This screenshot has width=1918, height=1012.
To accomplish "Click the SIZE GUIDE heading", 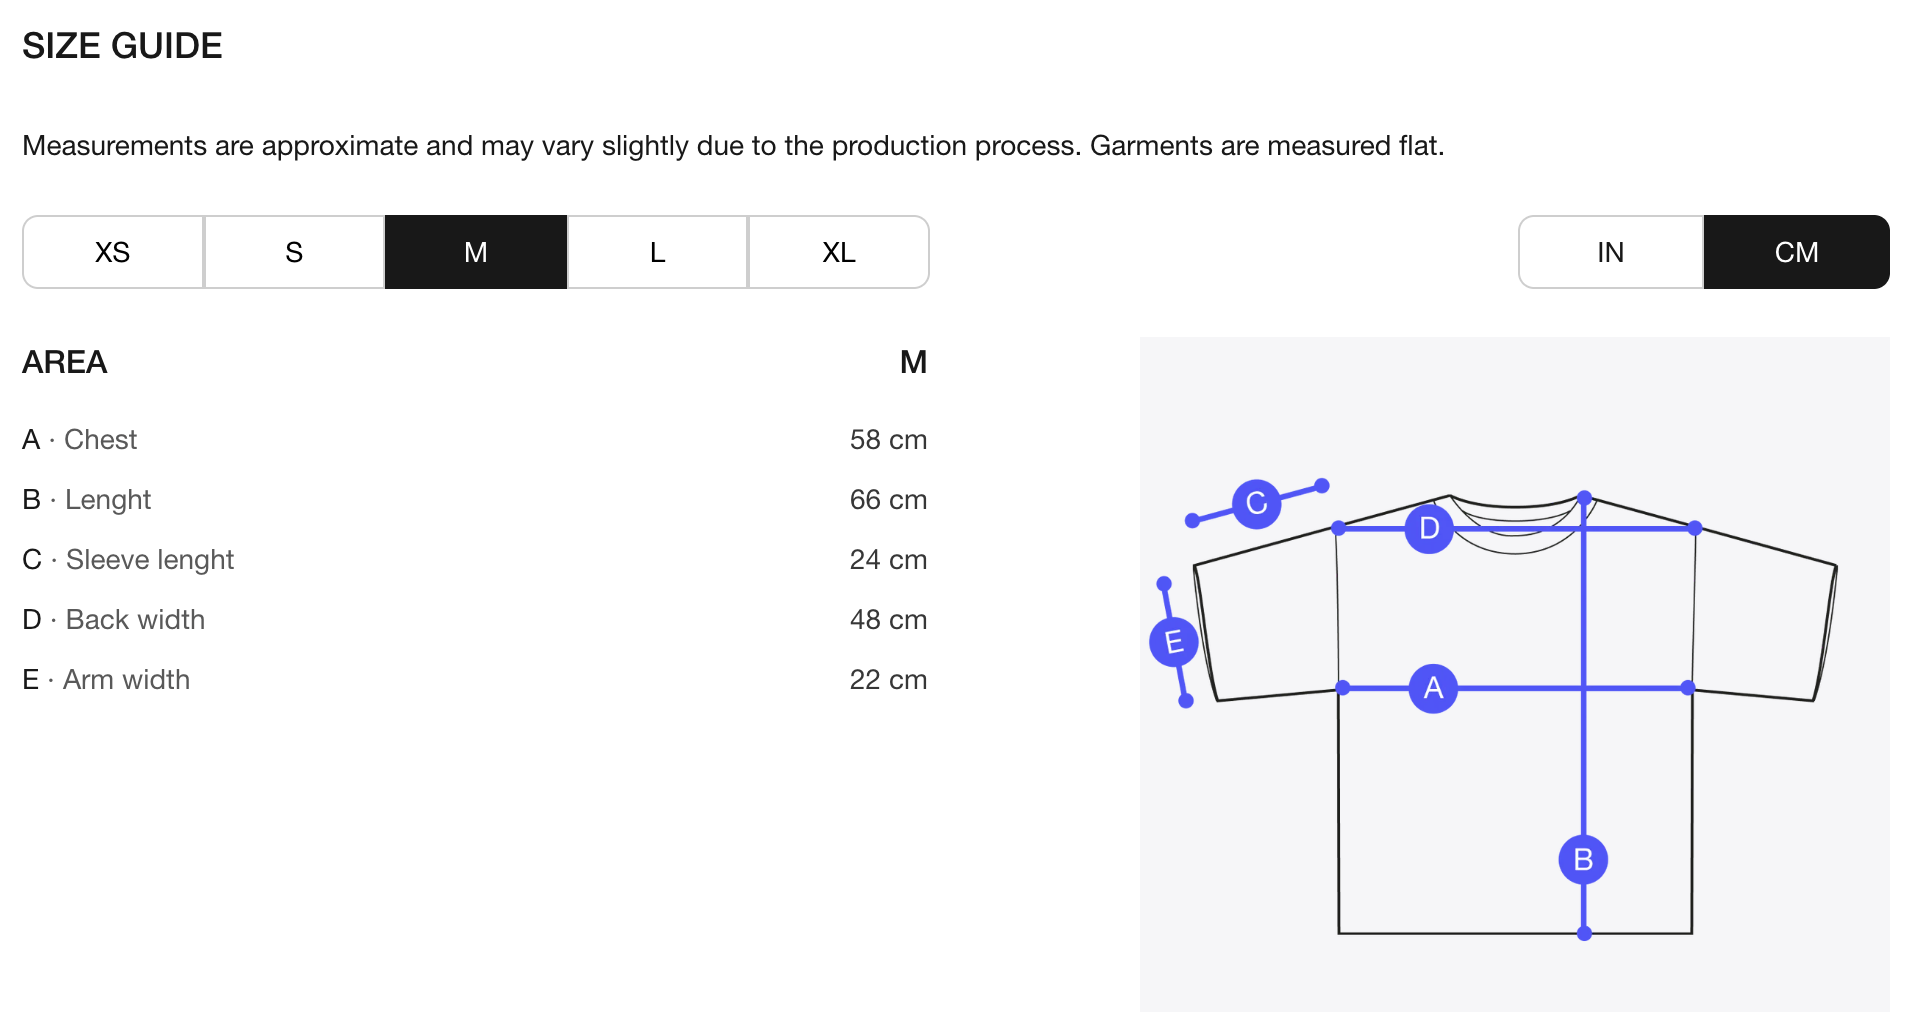I will click(122, 46).
